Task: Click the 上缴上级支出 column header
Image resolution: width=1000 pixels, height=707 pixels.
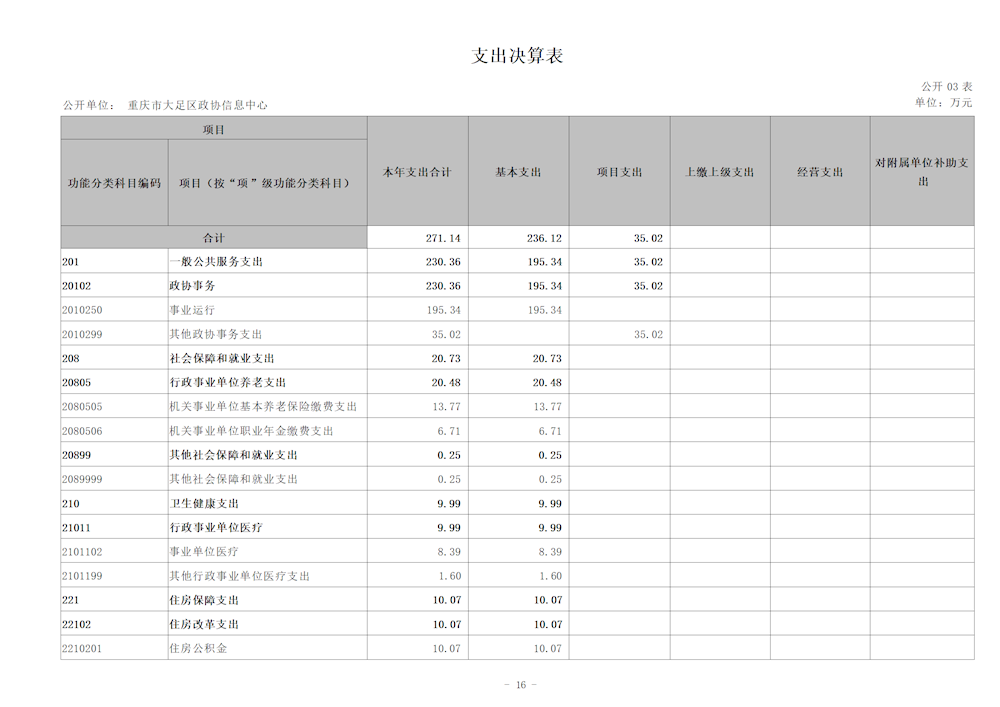Action: (720, 172)
